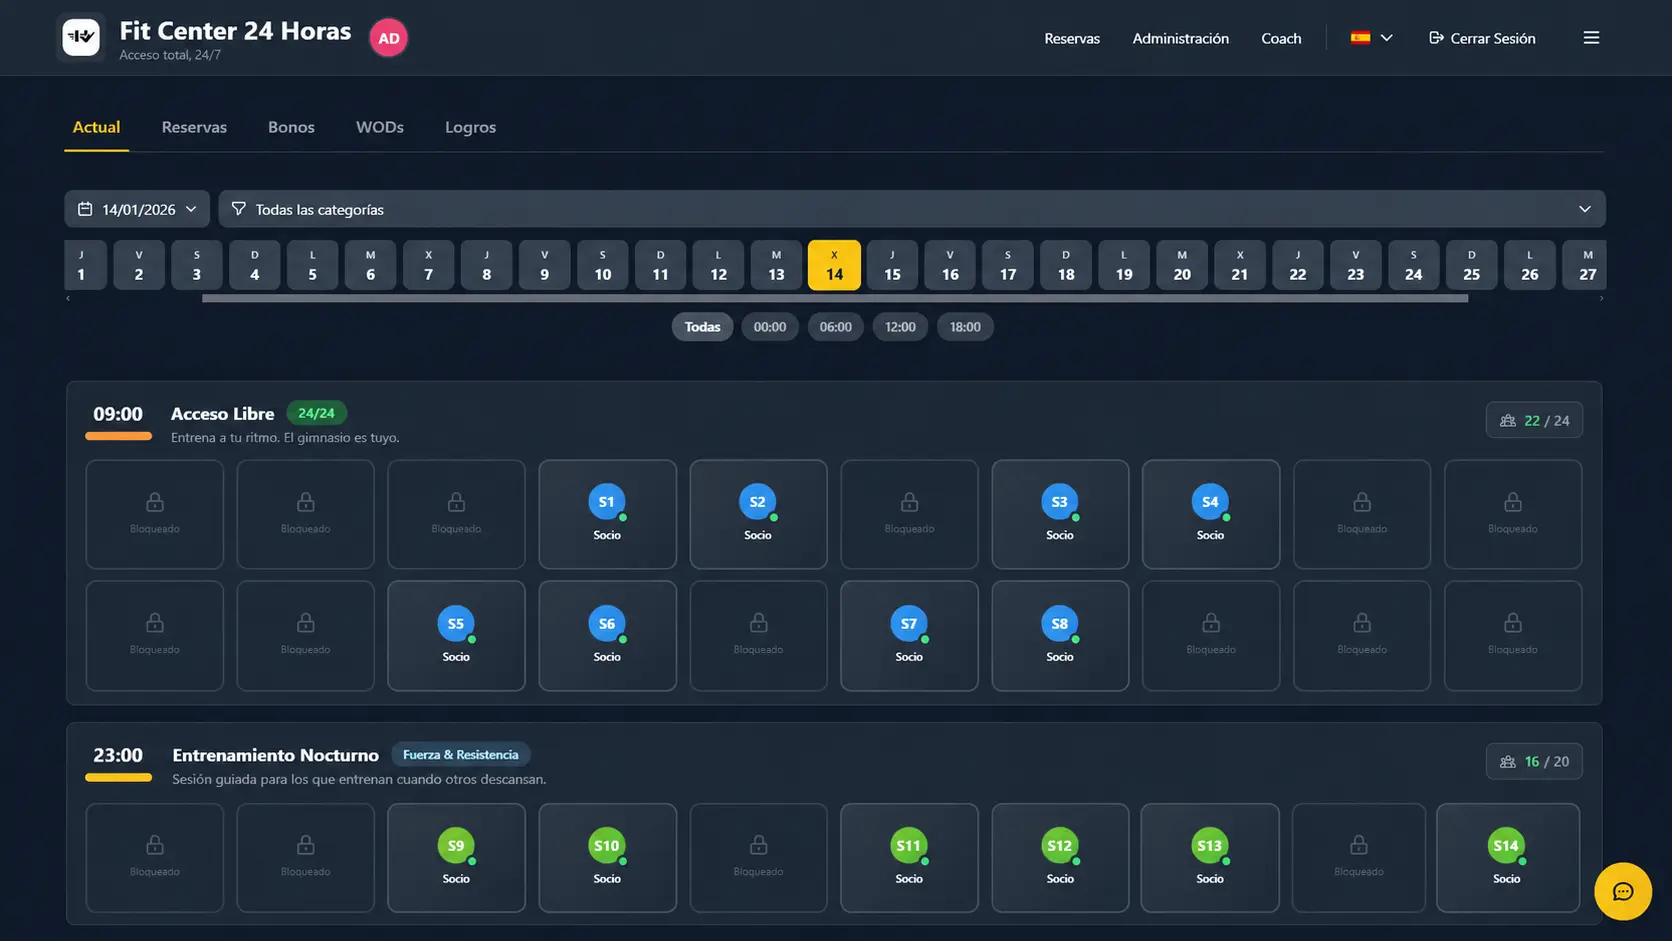Select member S3 slot avatar
Image resolution: width=1672 pixels, height=941 pixels.
point(1059,502)
